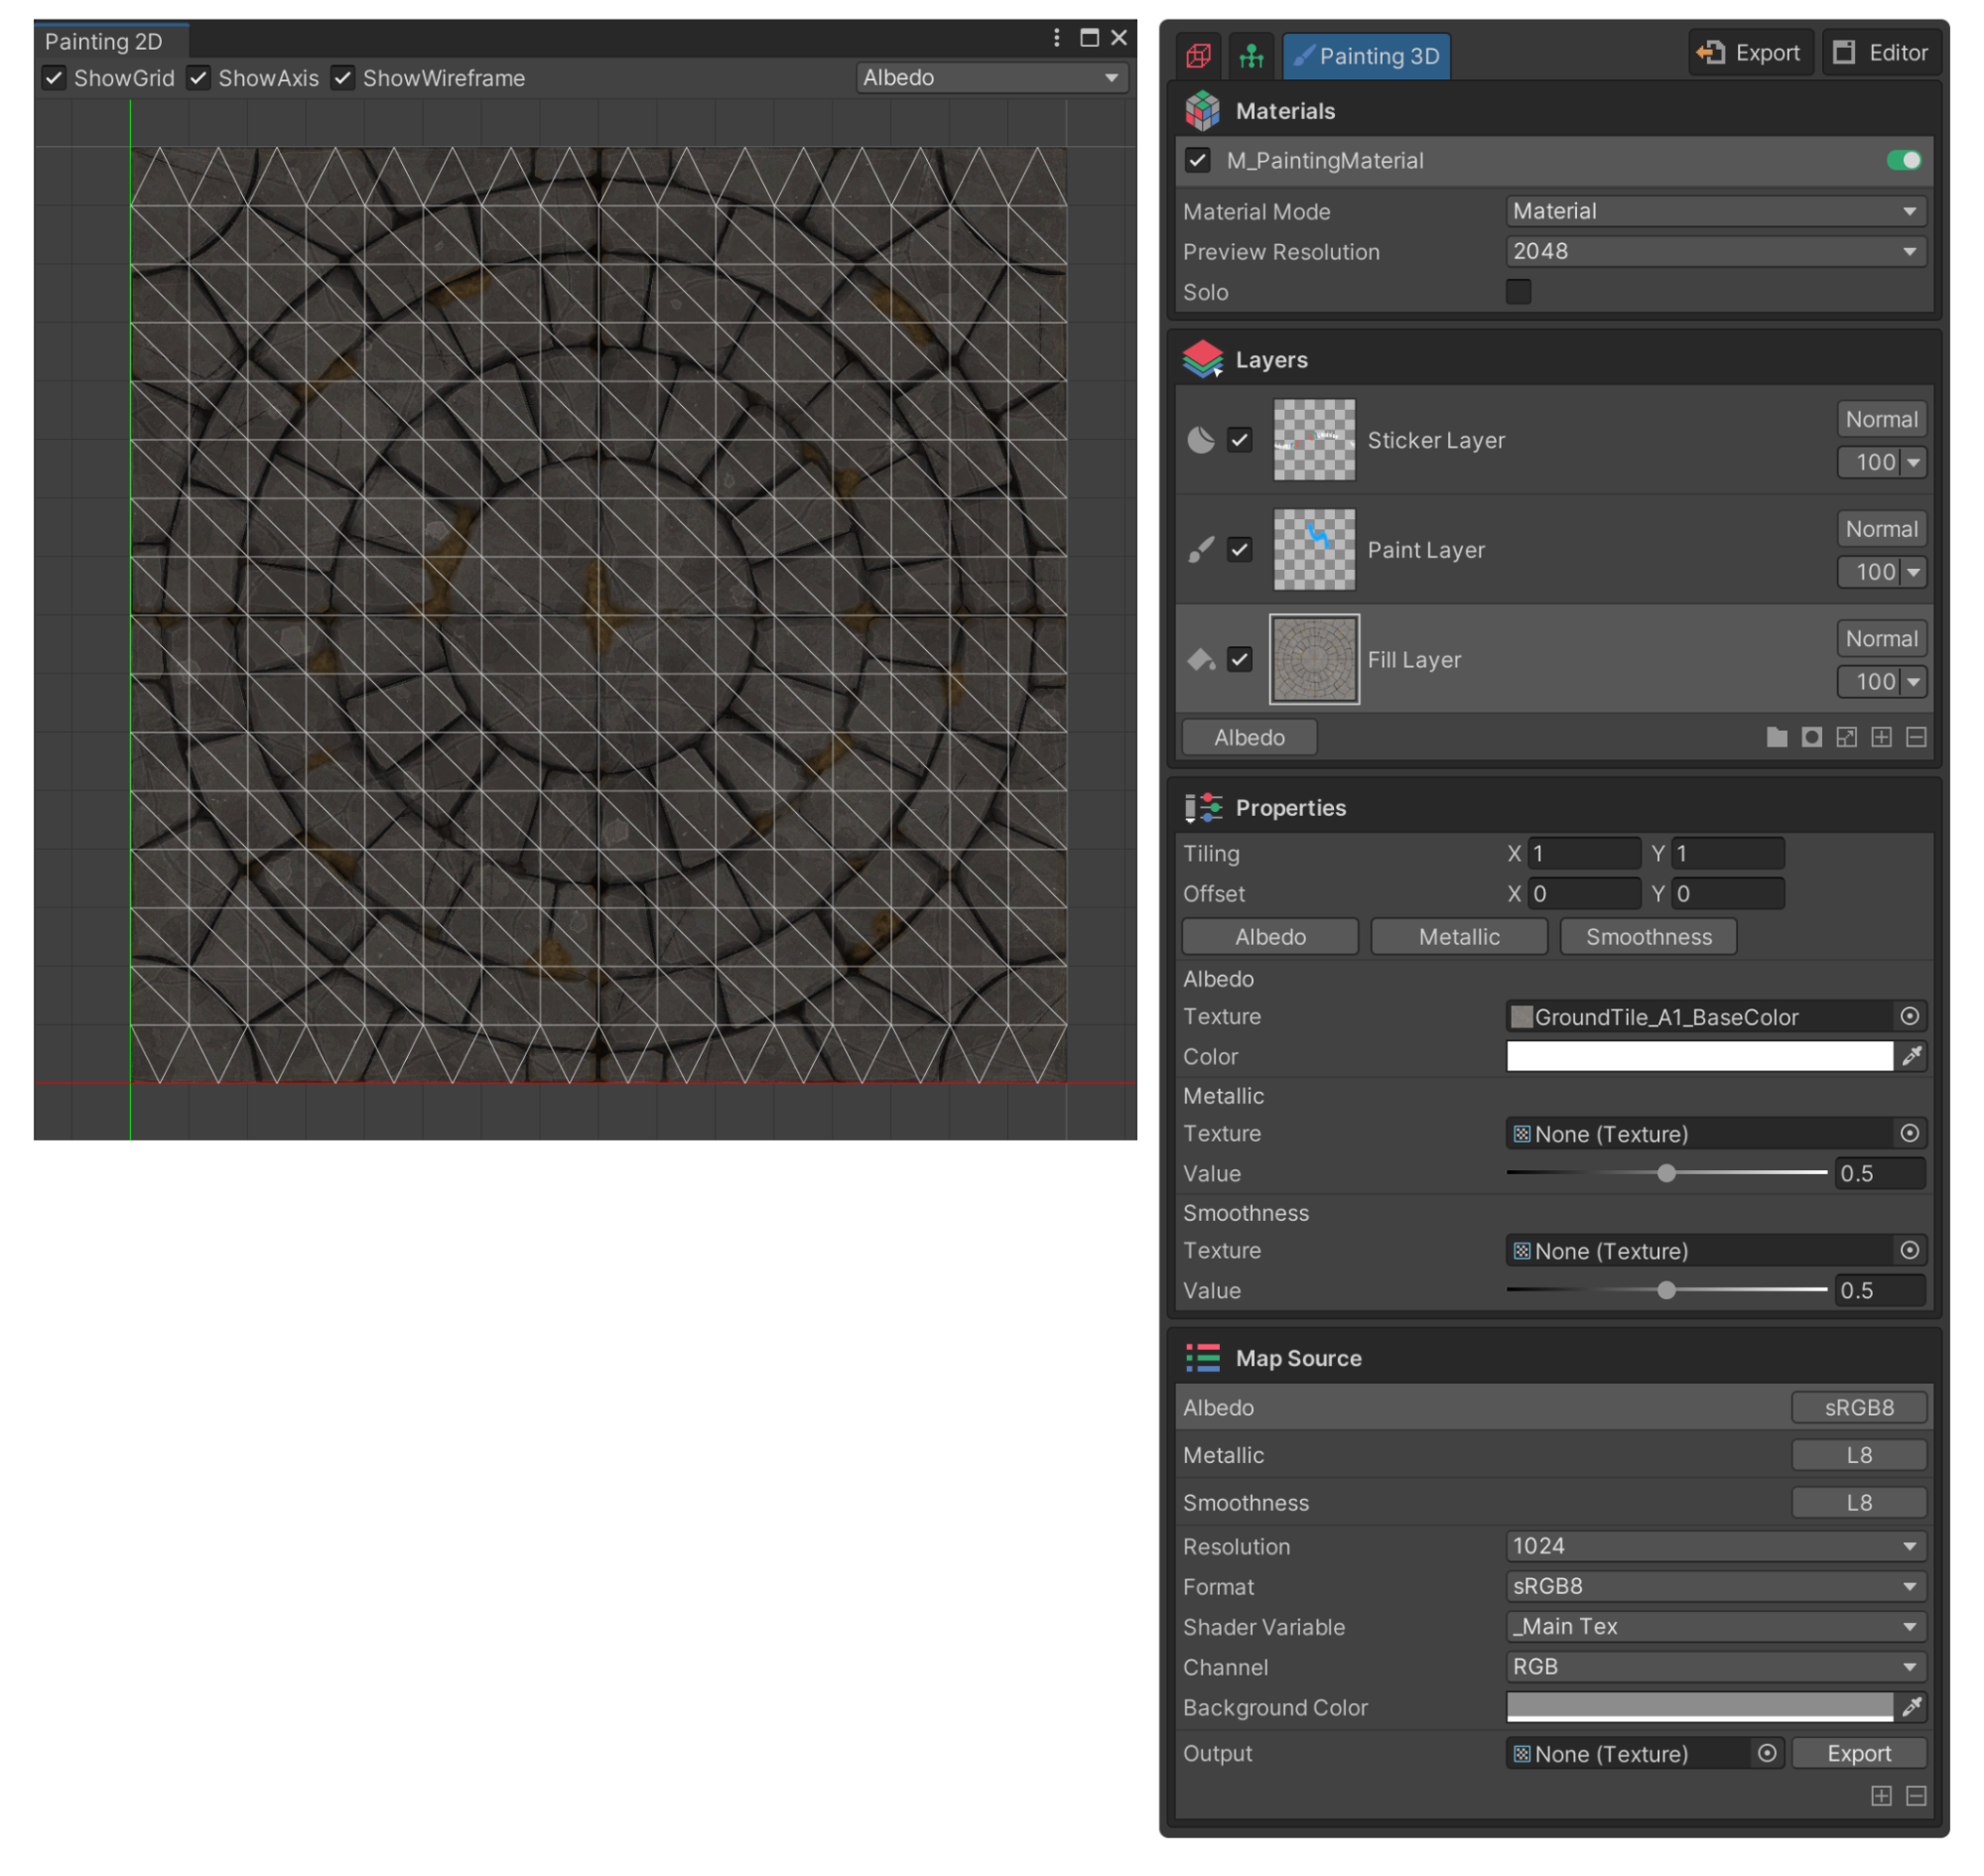This screenshot has width=1984, height=1876.
Task: Switch to the Painting 3D tab
Action: tap(1366, 55)
